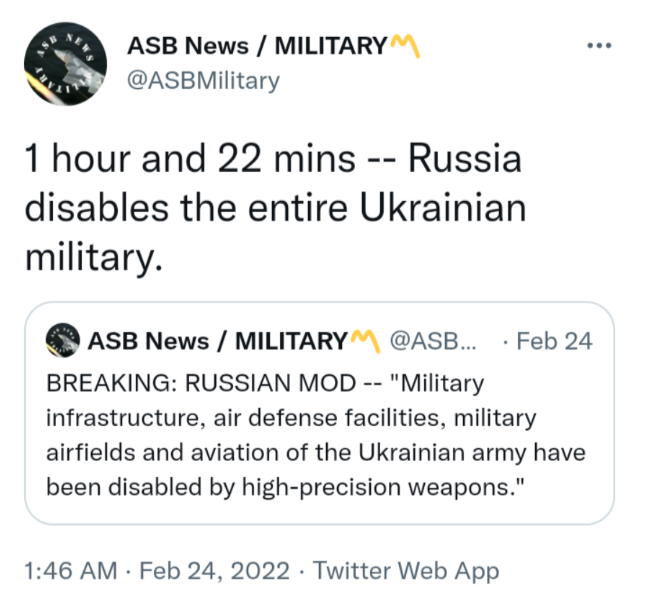Click the Feb 24, 2022 date in the footer
The width and height of the screenshot is (649, 592).
pyautogui.click(x=214, y=570)
